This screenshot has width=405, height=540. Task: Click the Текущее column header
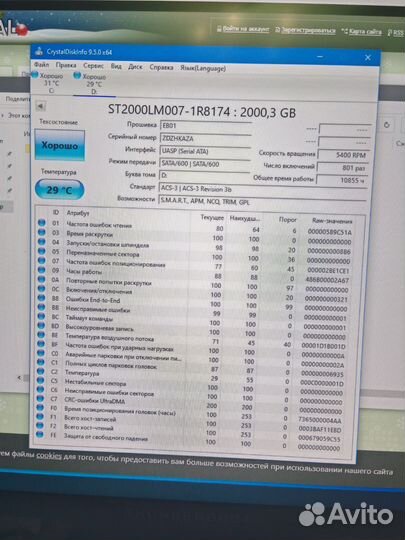(x=212, y=217)
